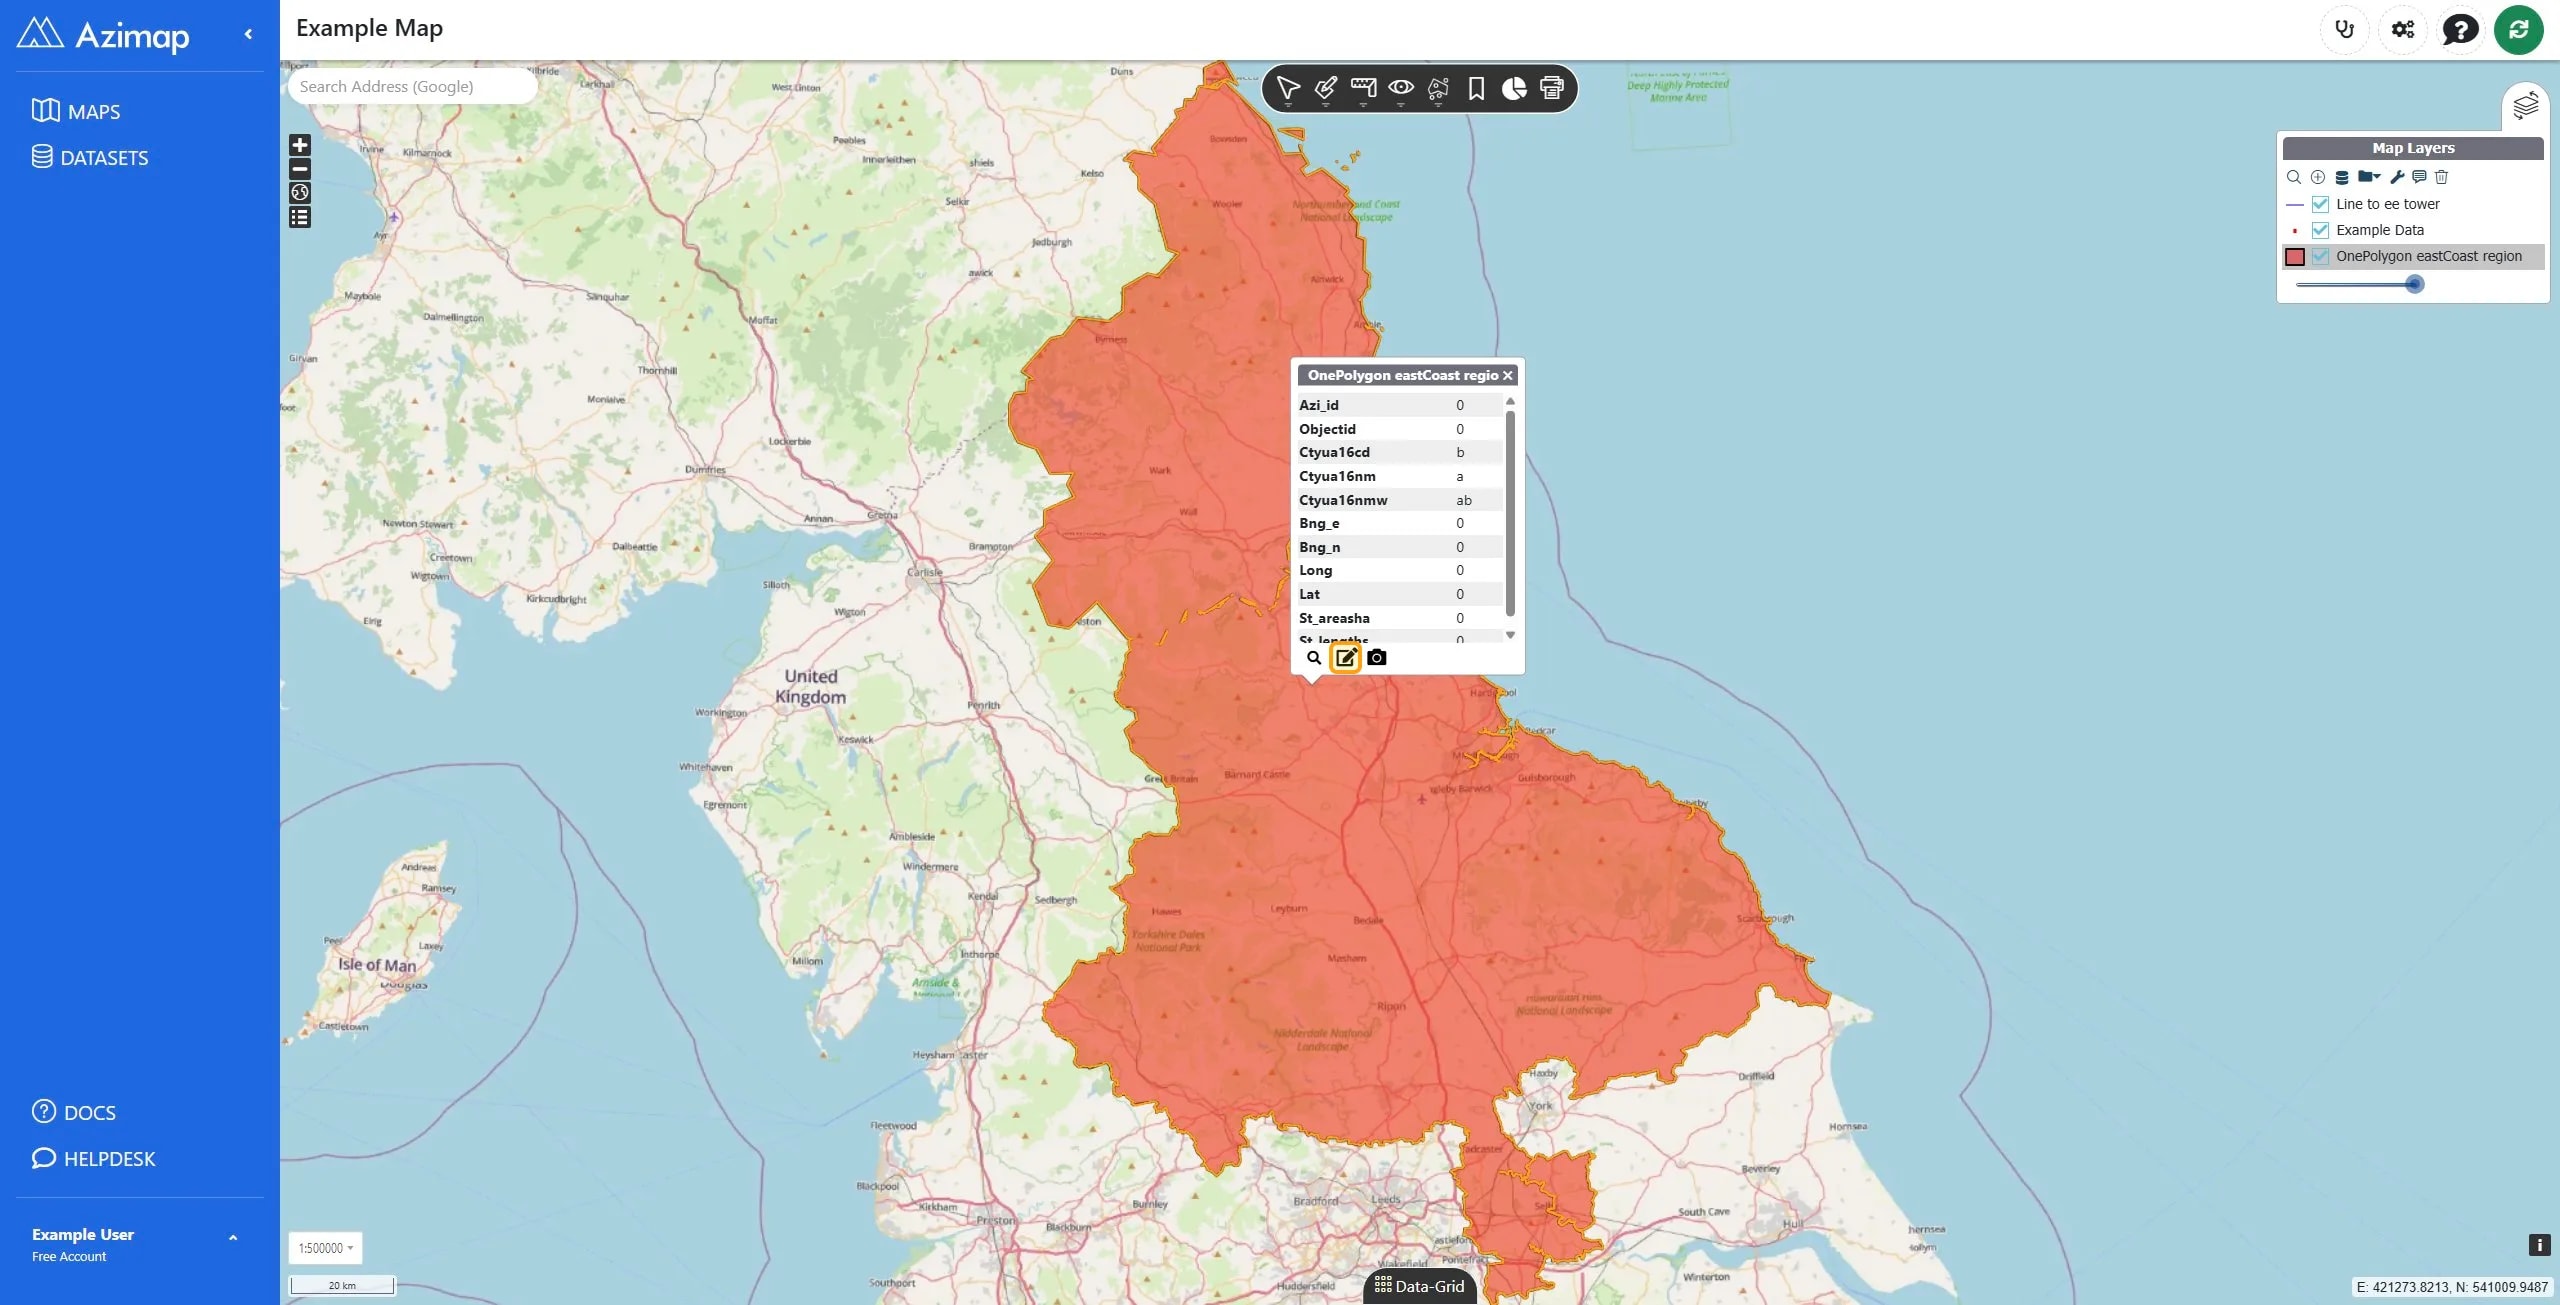Open DOCS in sidebar
Screen dimensions: 2560x1305
click(x=74, y=1112)
